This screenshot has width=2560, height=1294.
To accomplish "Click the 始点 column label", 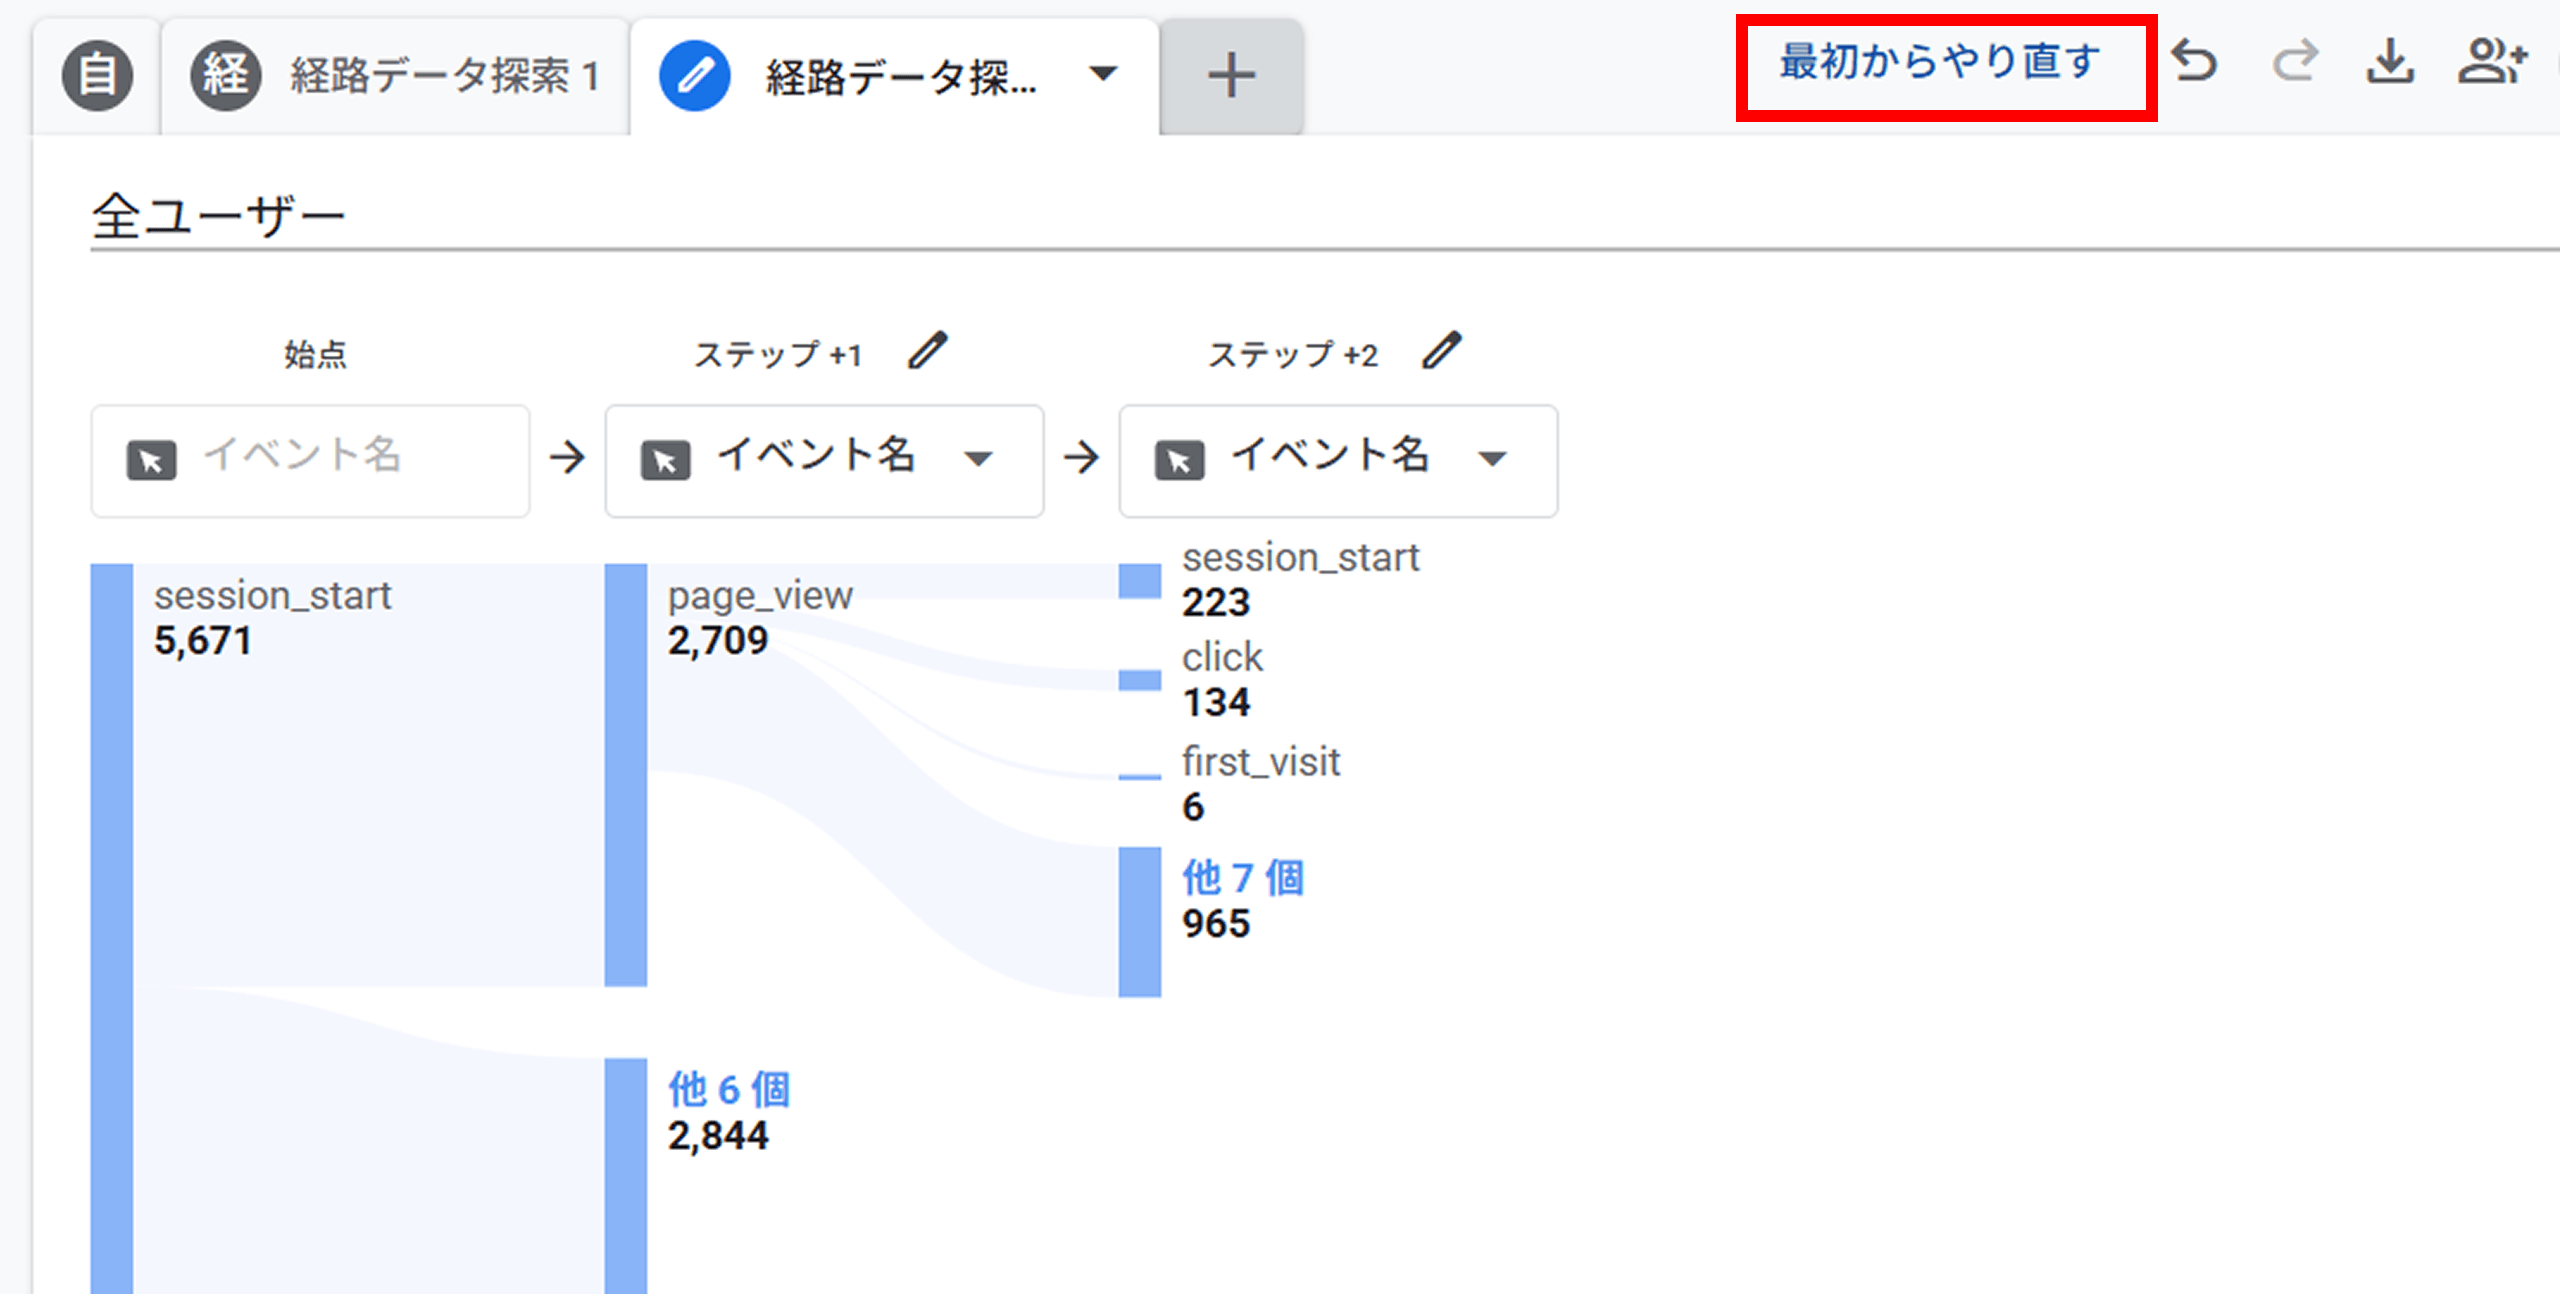I will point(315,354).
